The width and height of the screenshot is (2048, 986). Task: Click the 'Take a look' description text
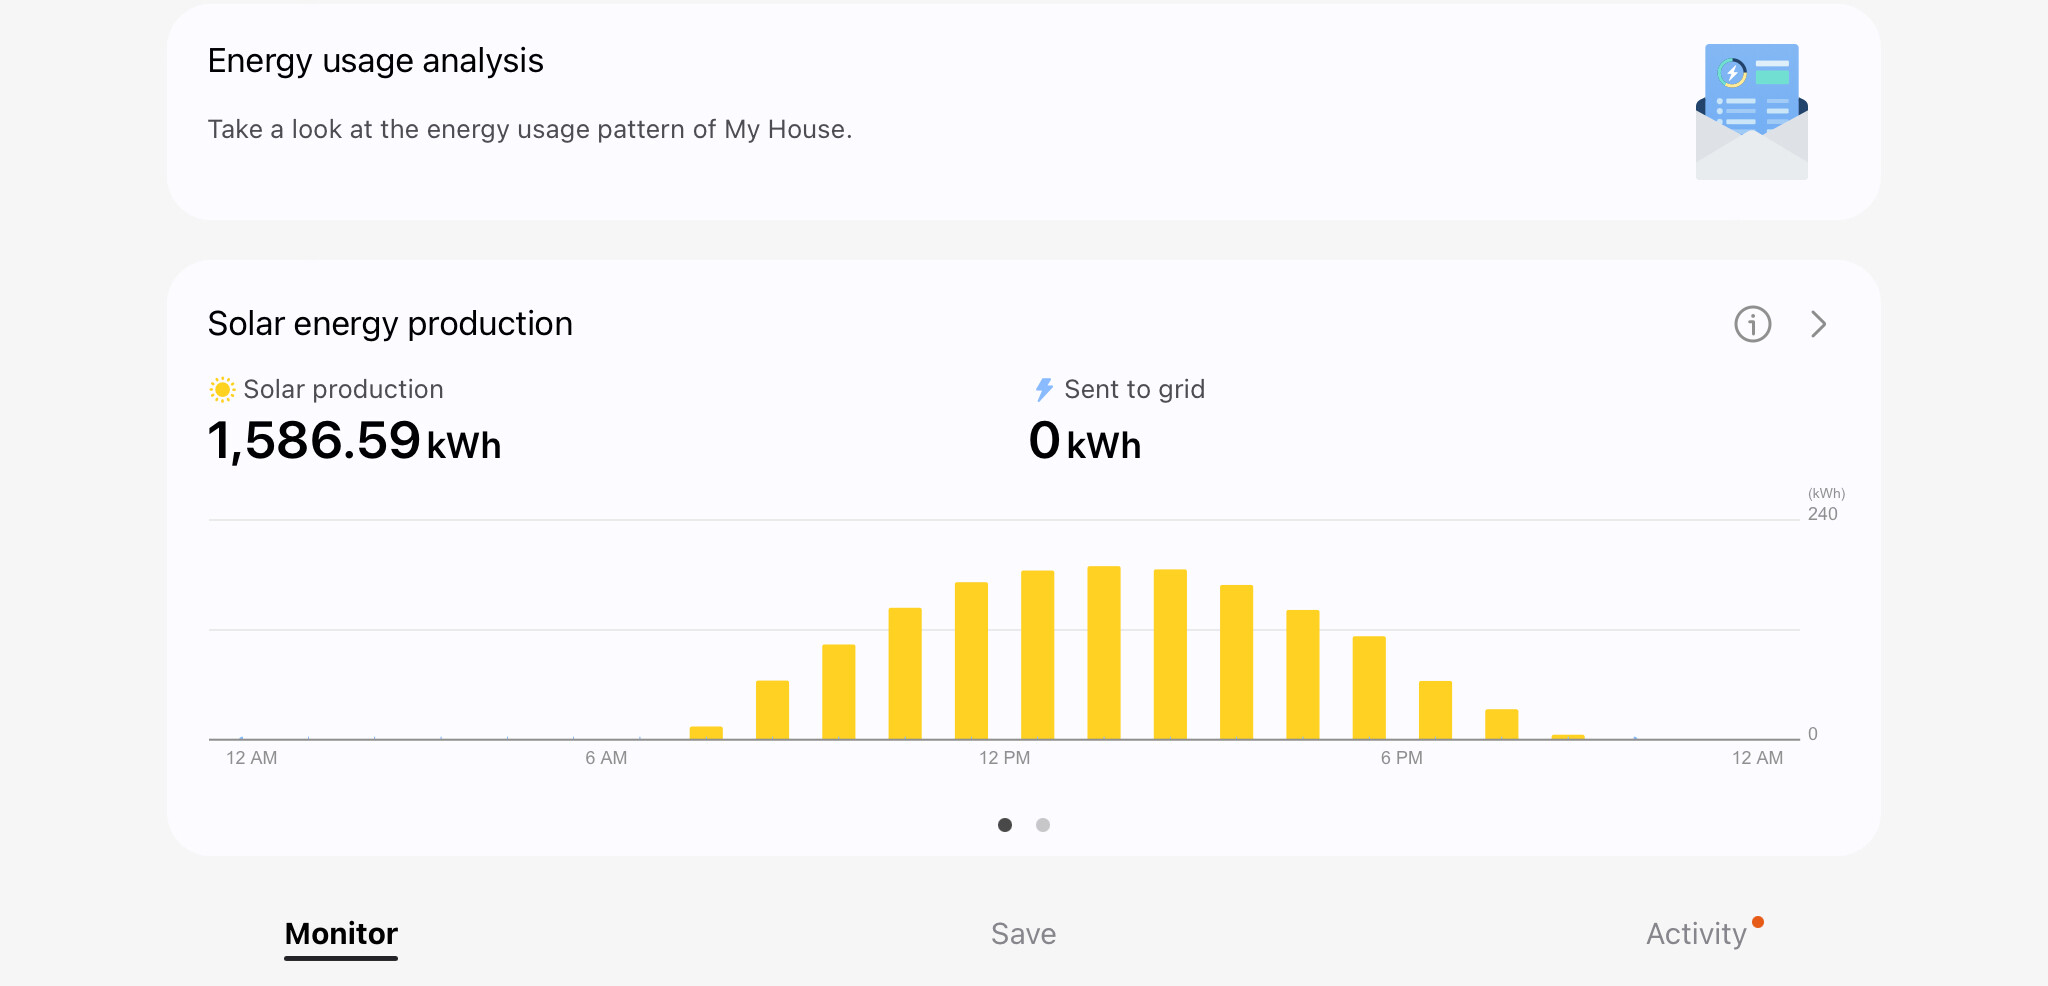pos(529,129)
